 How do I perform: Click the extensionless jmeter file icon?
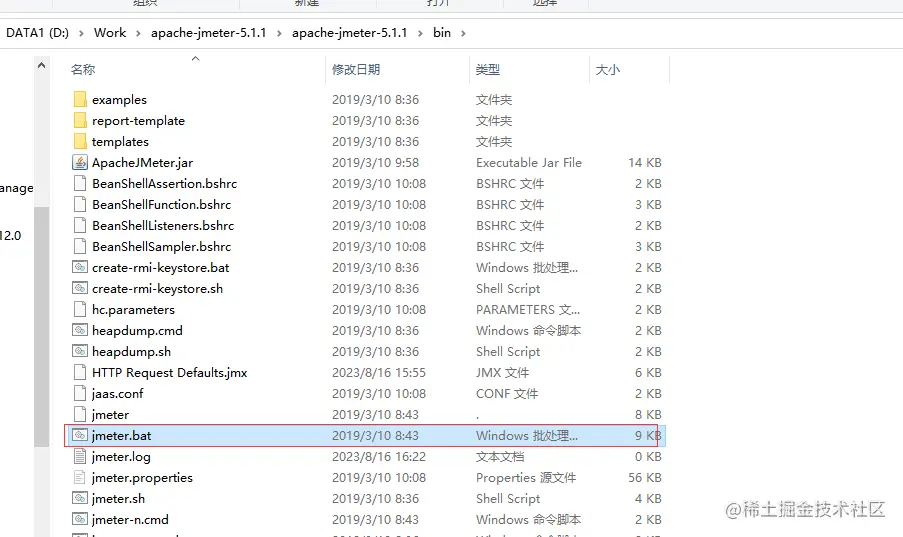click(x=80, y=414)
